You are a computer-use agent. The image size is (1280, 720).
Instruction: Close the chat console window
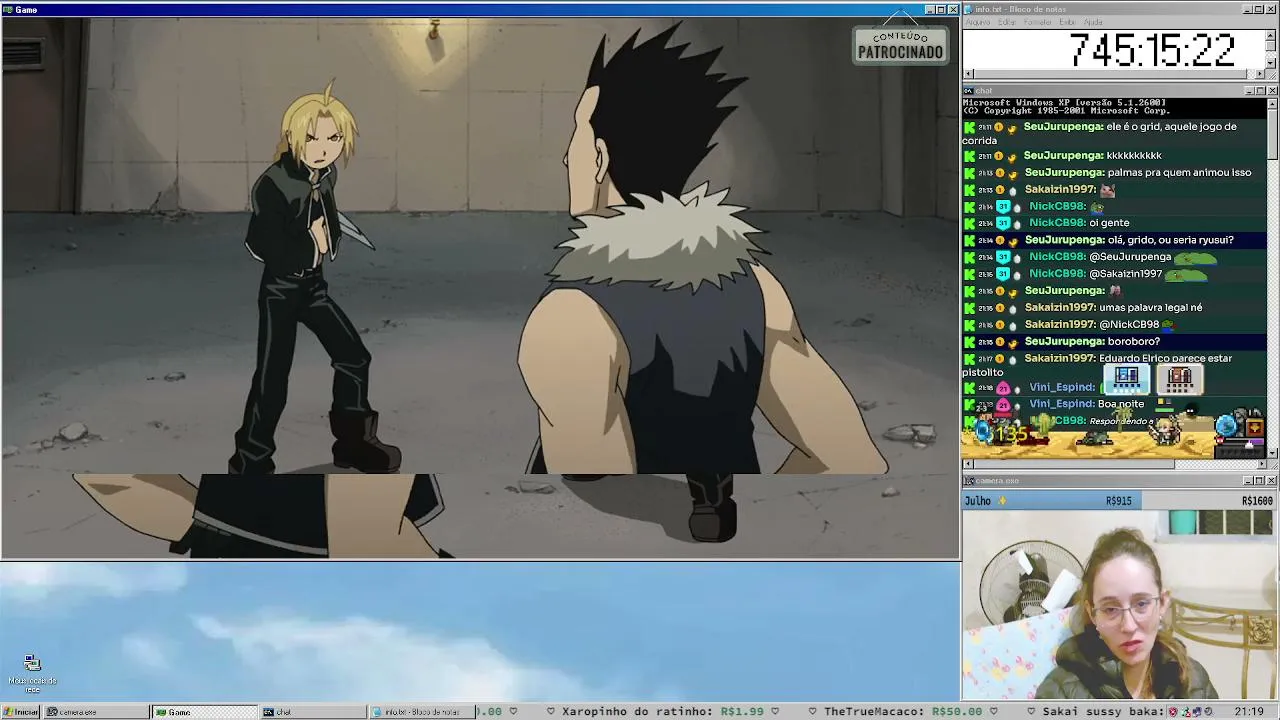click(1272, 91)
